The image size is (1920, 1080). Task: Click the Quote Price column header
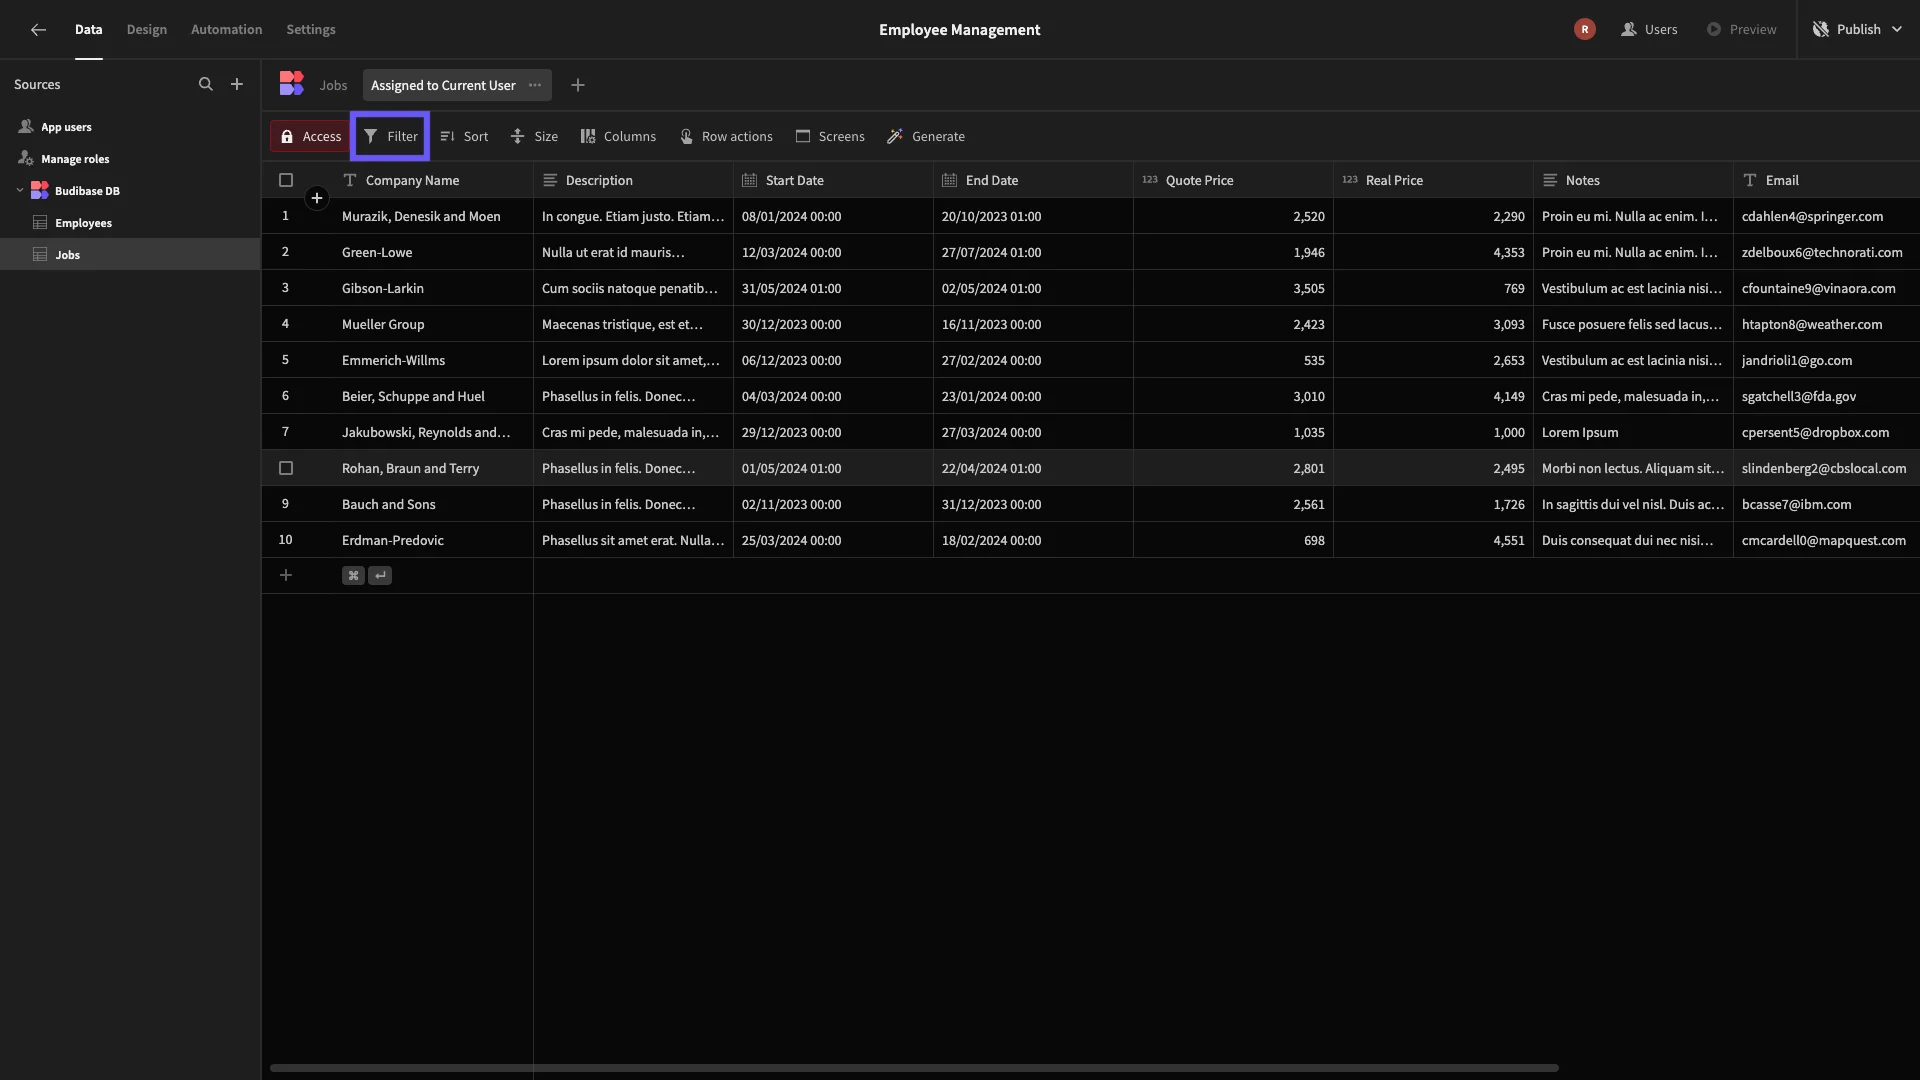(1233, 180)
